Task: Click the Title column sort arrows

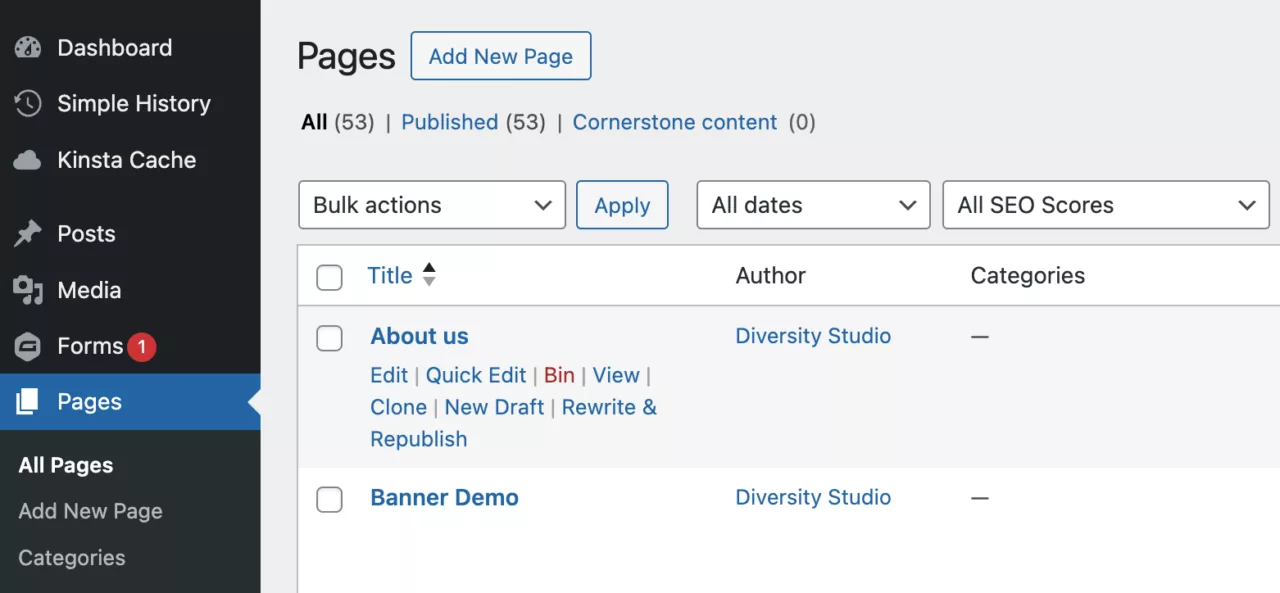Action: pyautogui.click(x=429, y=275)
